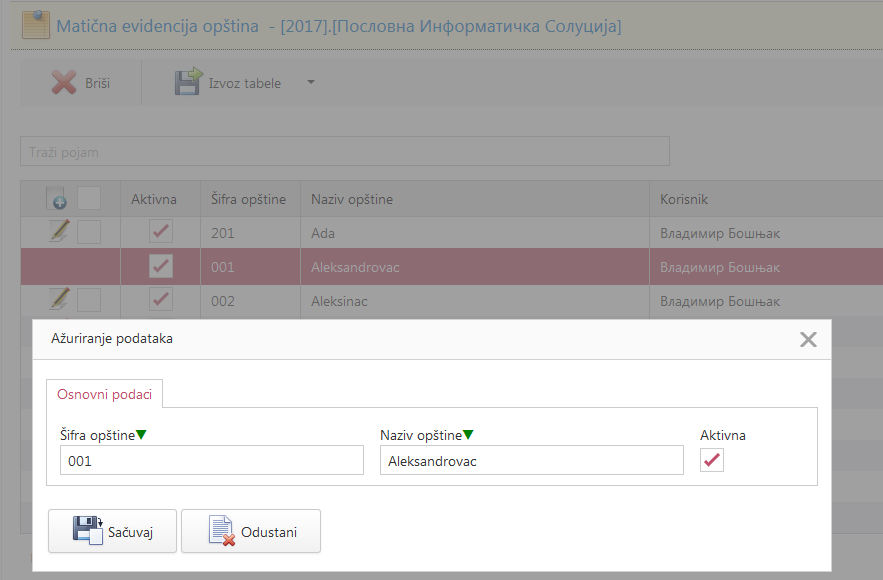
Task: Check the row selection box for Aleksinac
Action: pyautogui.click(x=89, y=299)
